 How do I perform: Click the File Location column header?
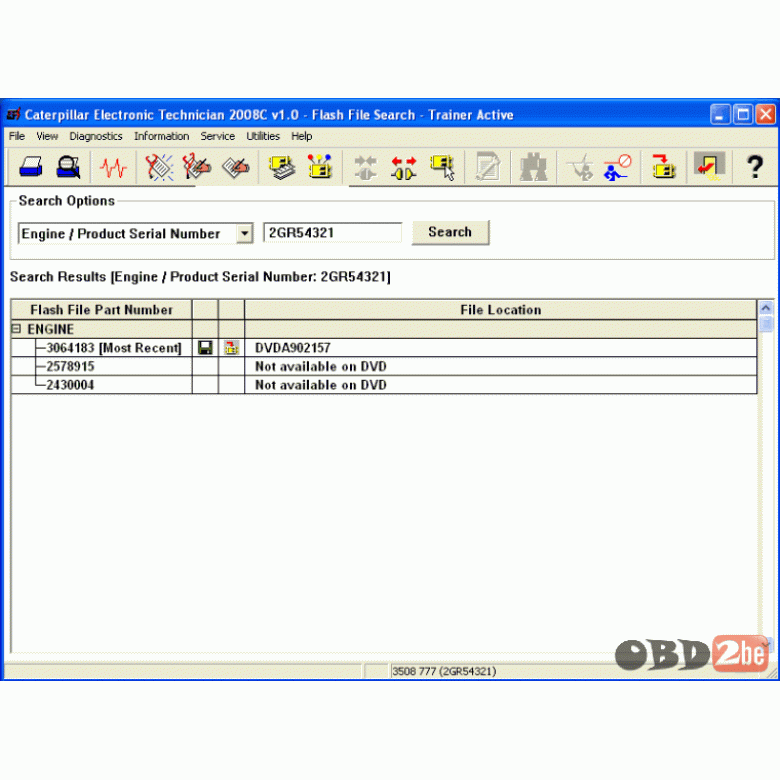[500, 310]
